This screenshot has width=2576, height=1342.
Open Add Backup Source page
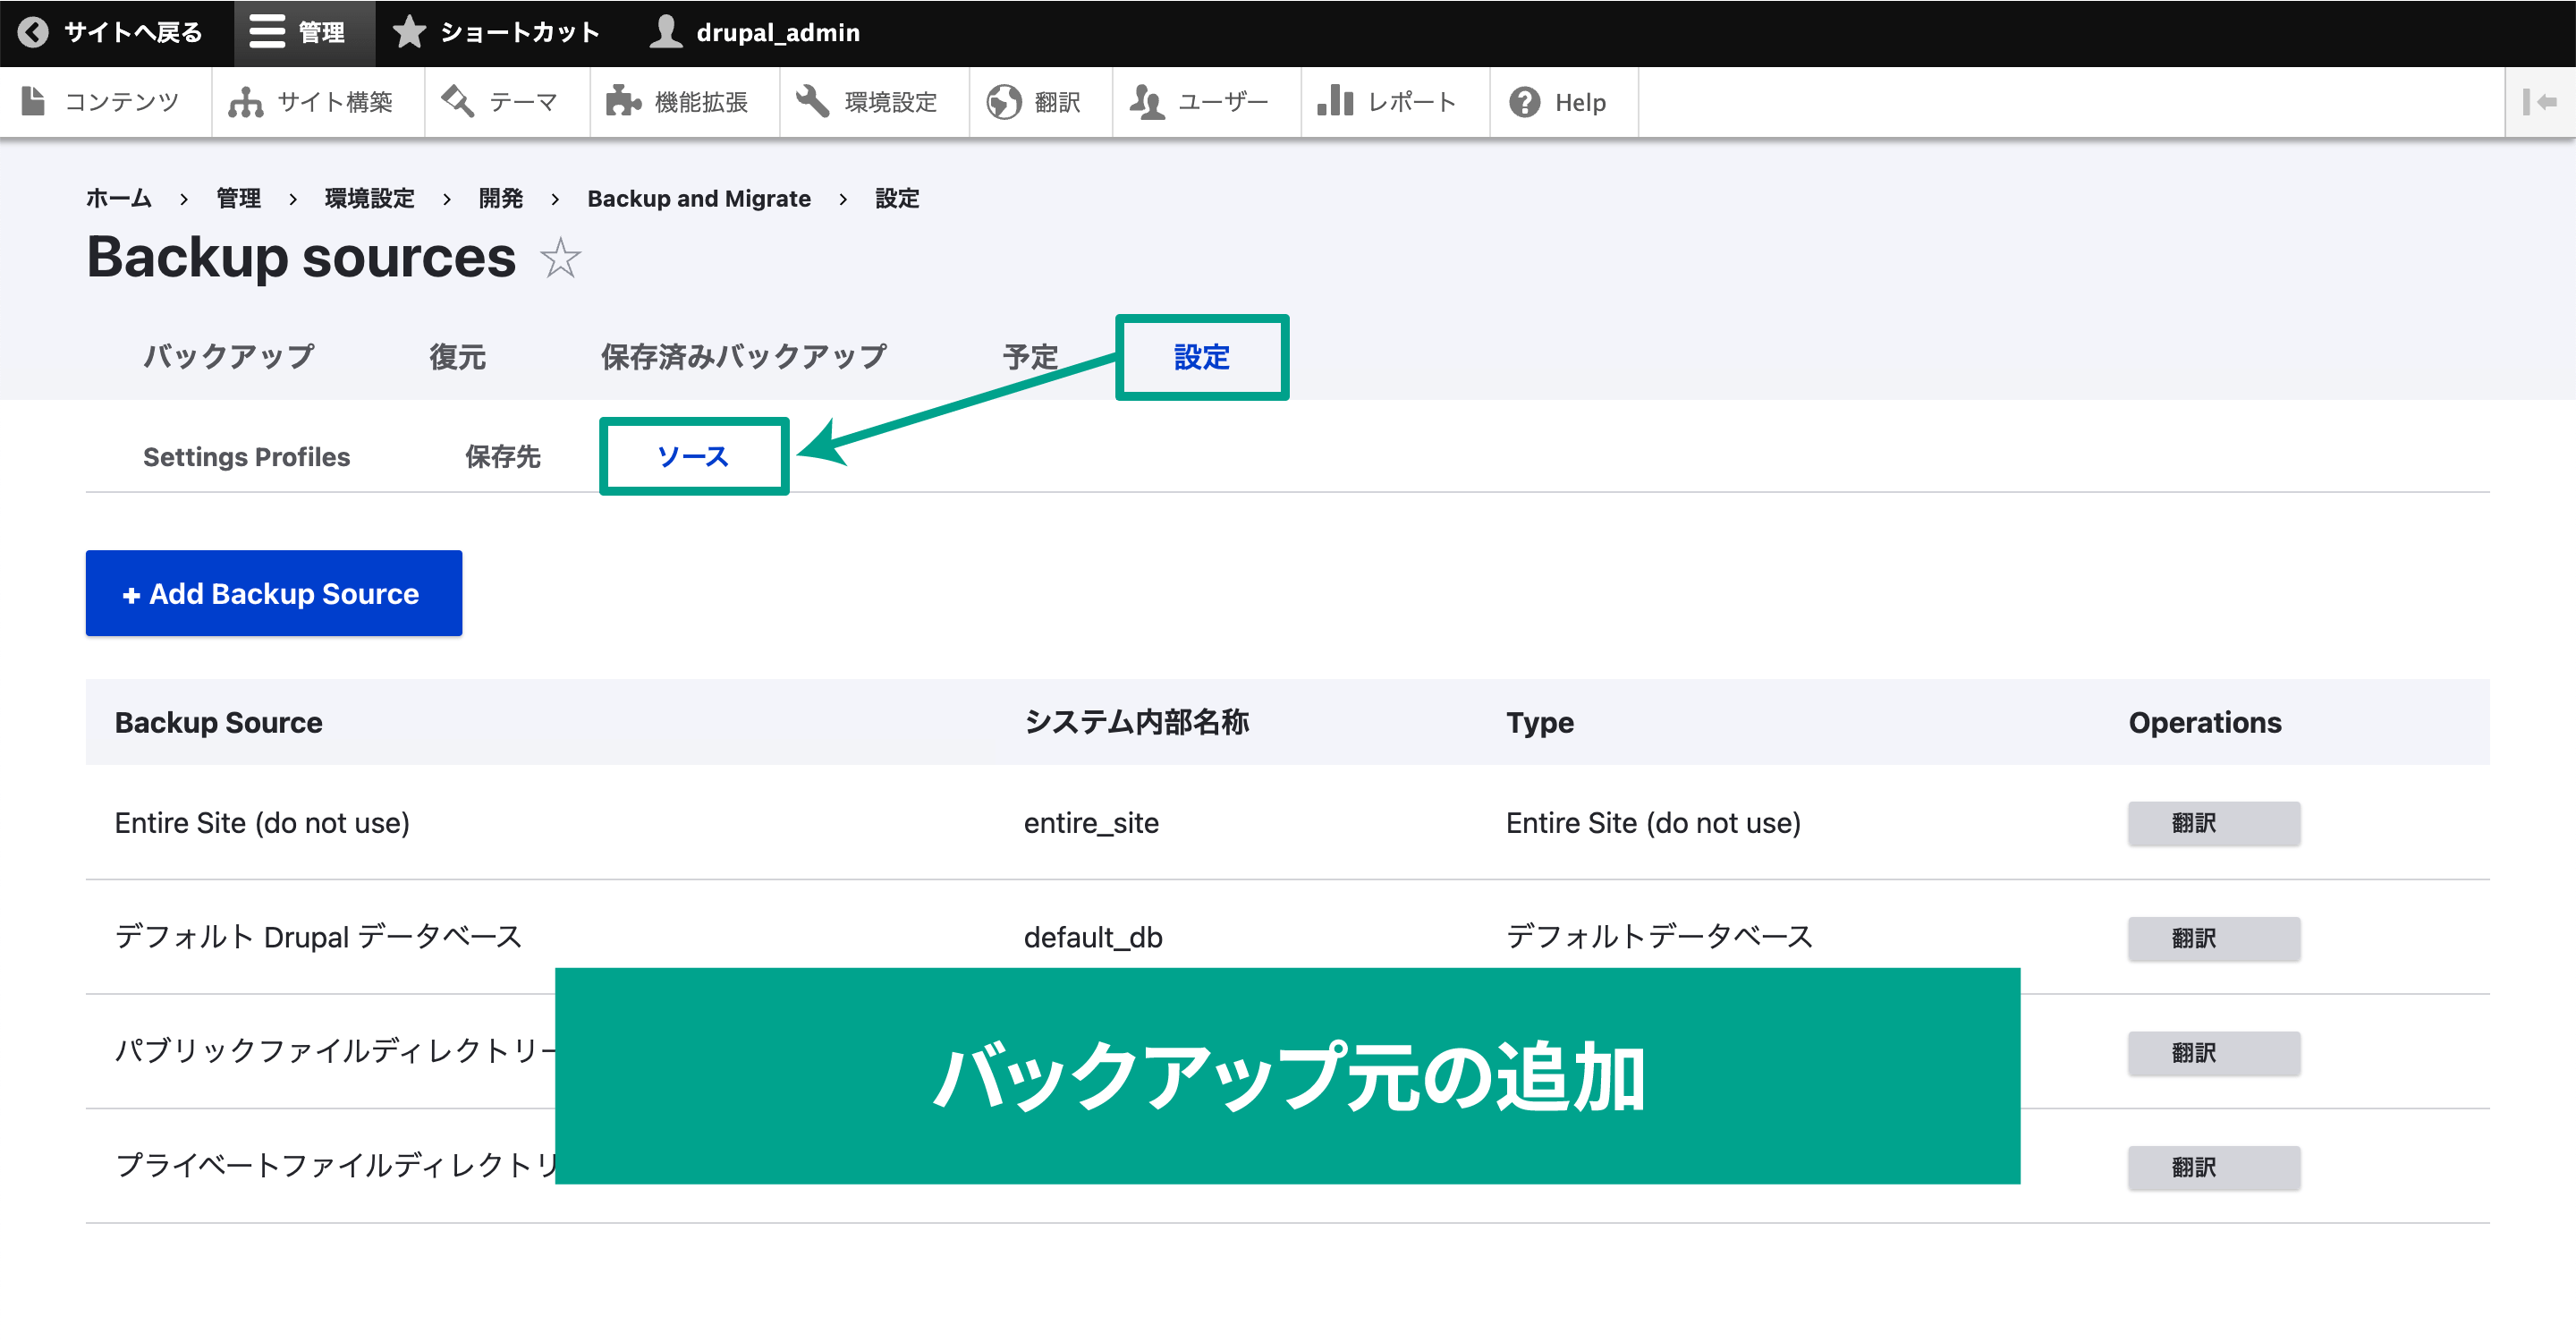click(x=273, y=594)
